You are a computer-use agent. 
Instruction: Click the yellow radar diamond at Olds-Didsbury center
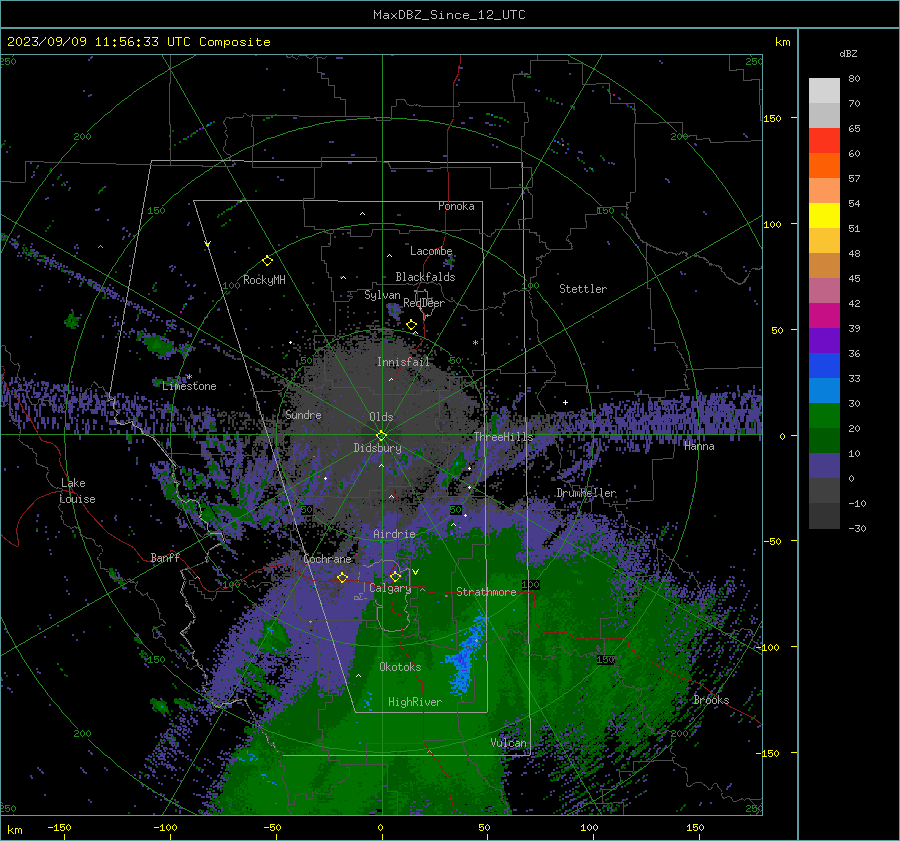click(x=381, y=436)
